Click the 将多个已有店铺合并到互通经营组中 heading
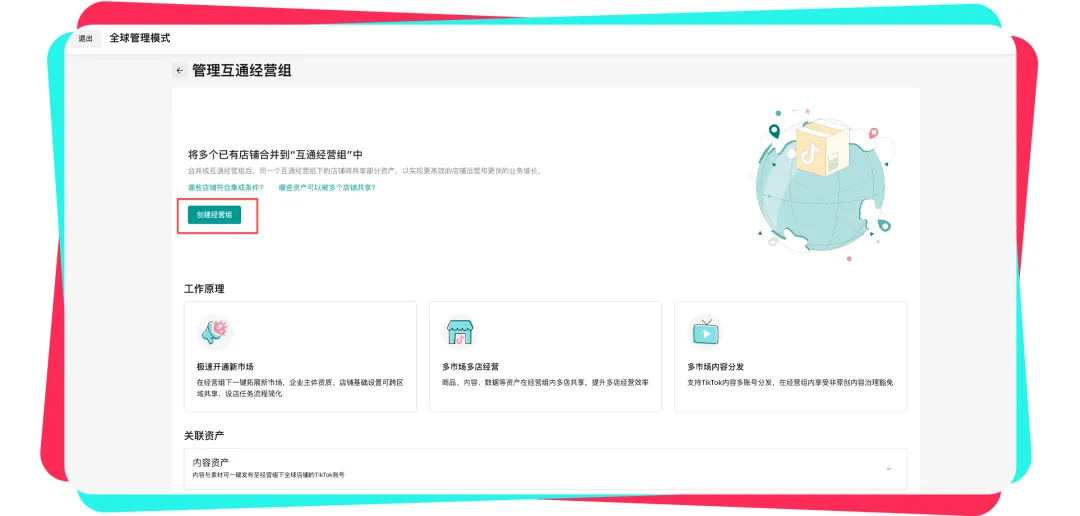The height and width of the screenshot is (516, 1080). [275, 155]
